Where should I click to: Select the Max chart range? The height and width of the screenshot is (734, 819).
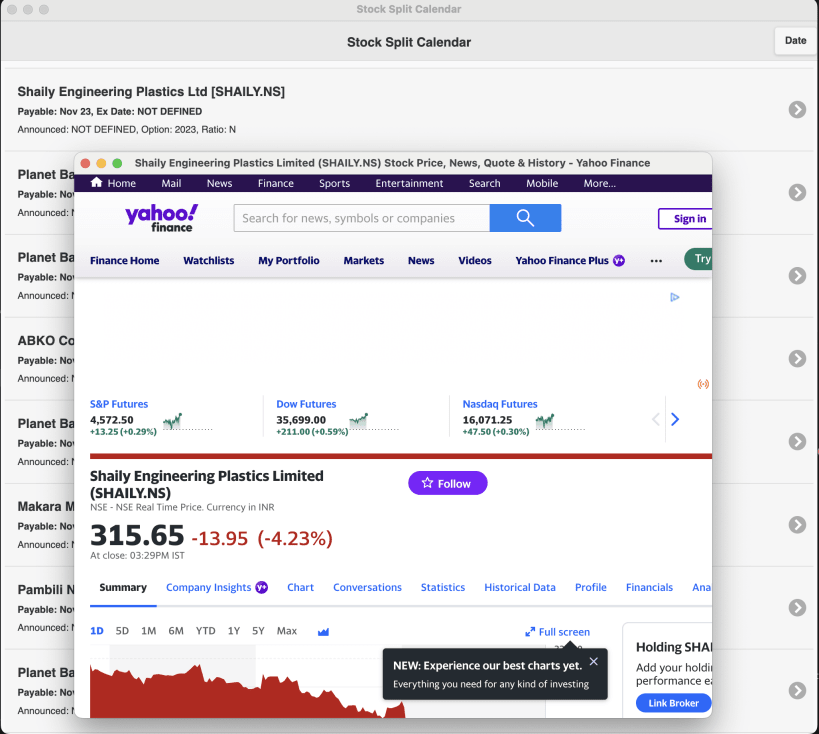287,631
